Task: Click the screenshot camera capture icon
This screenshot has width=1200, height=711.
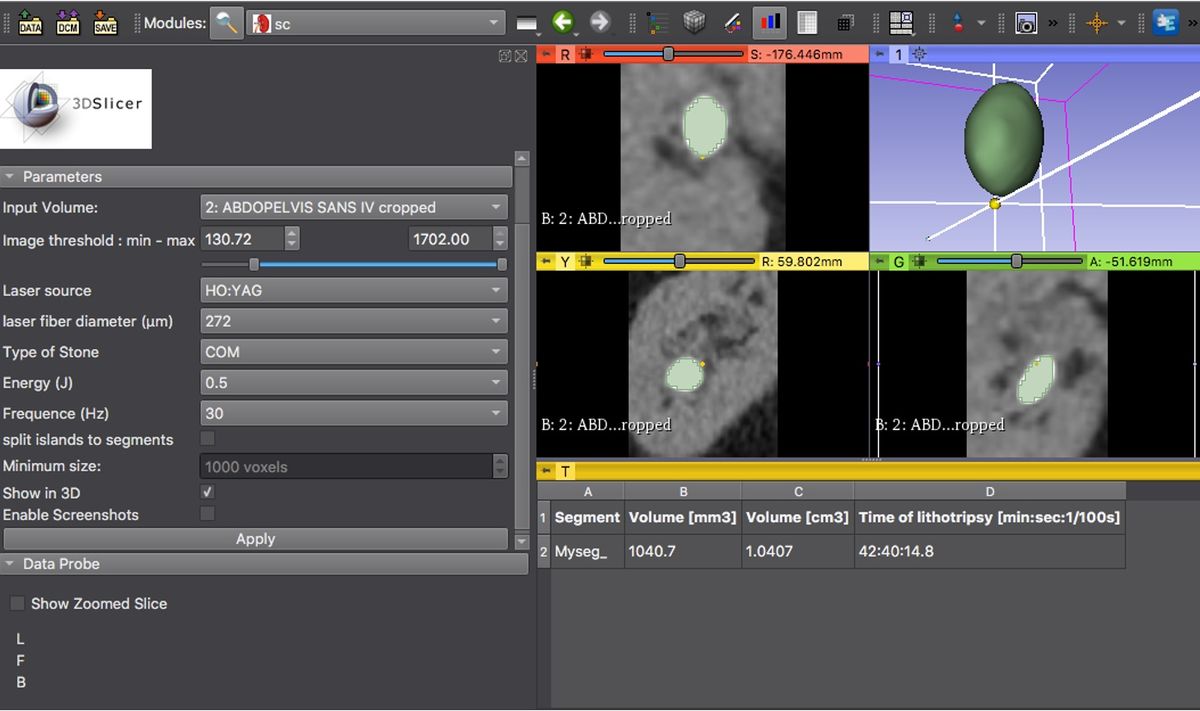Action: coord(1026,21)
